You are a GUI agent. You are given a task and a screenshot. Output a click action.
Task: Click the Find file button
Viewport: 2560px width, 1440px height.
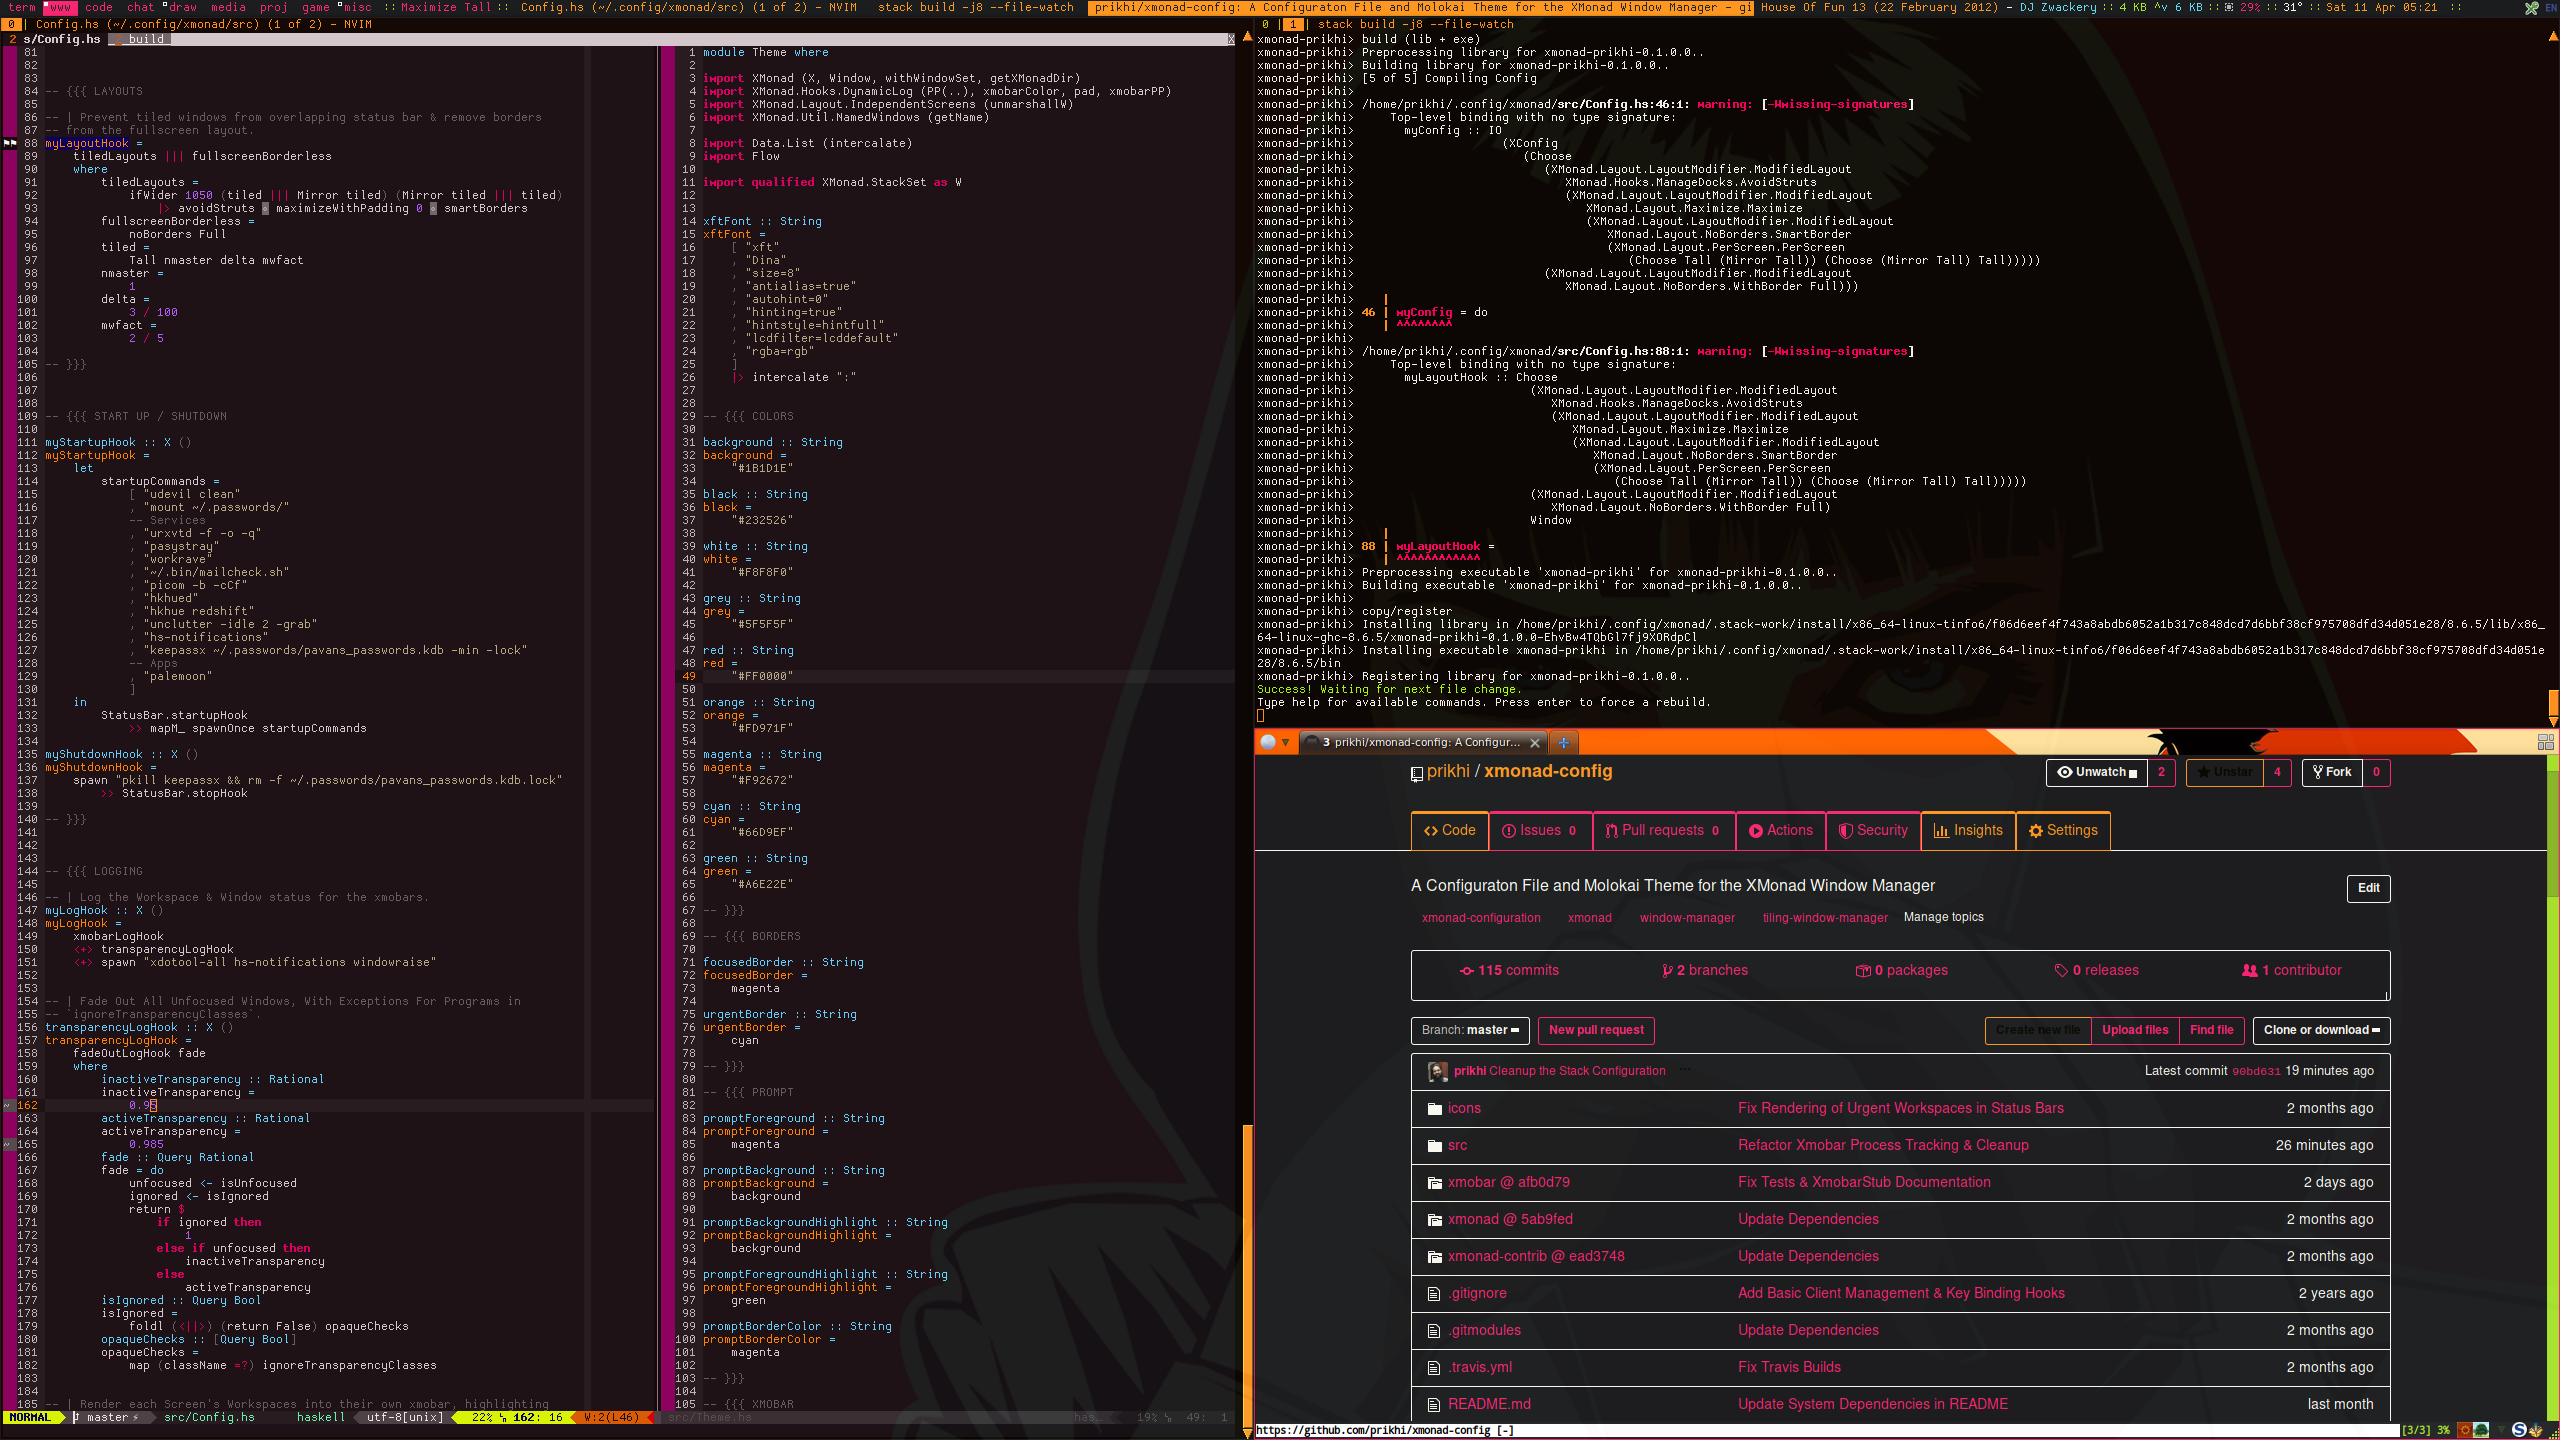tap(2212, 1030)
